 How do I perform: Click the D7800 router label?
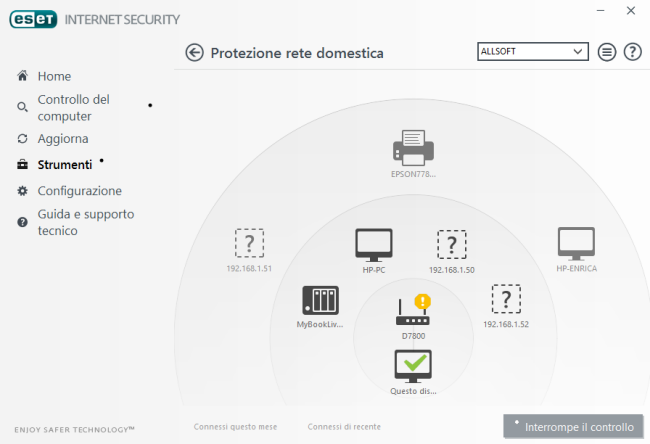point(413,336)
